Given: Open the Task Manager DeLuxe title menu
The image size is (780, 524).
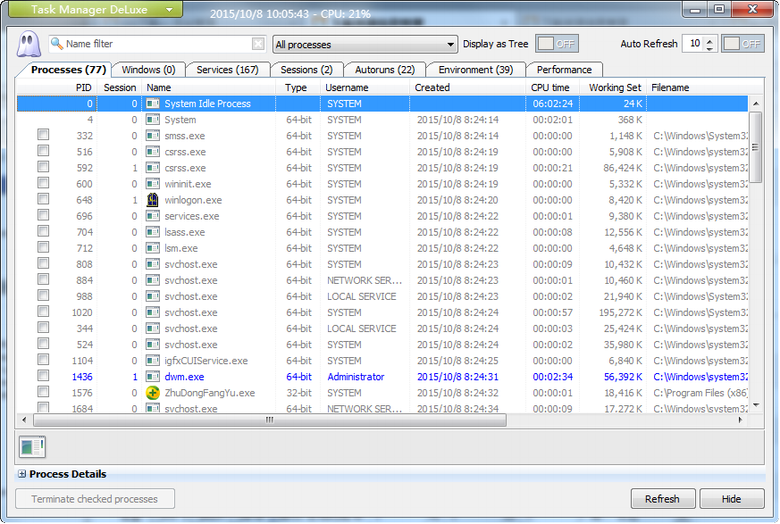Looking at the screenshot, I should 104,9.
